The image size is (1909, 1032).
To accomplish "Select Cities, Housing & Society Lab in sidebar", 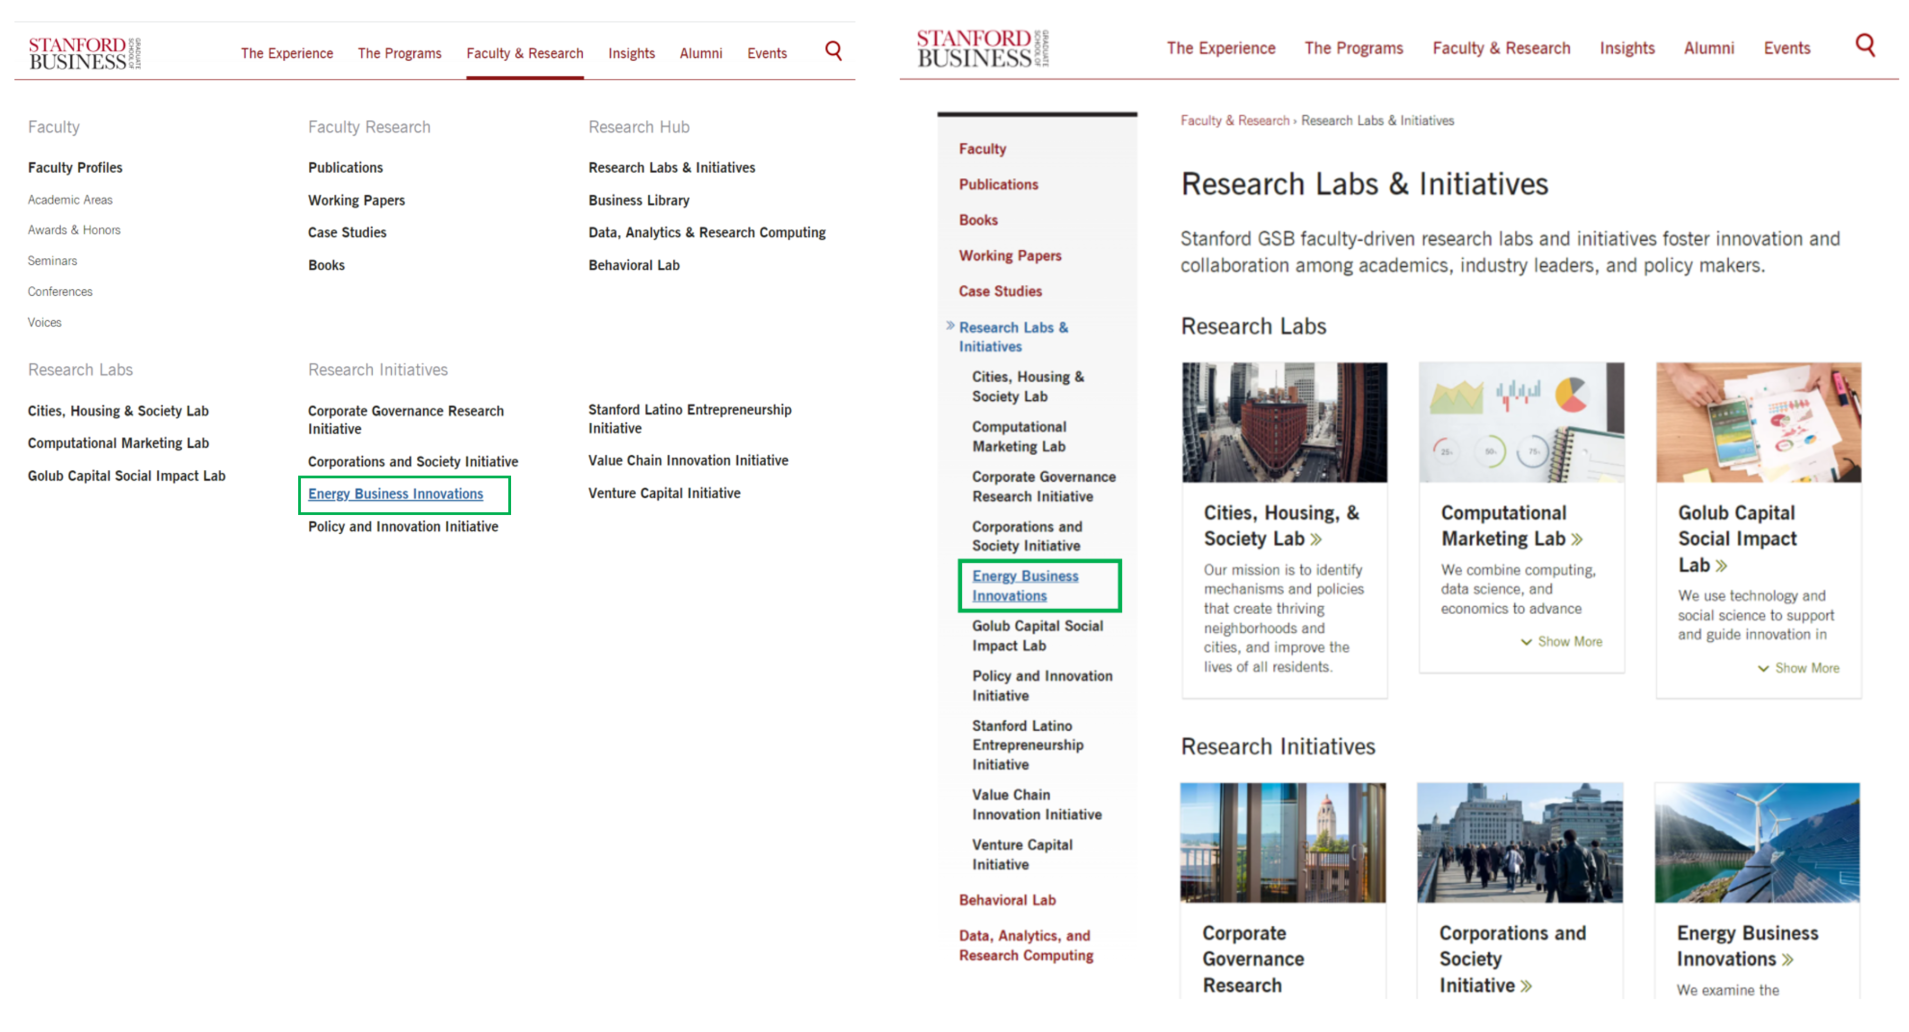I will click(x=1028, y=387).
